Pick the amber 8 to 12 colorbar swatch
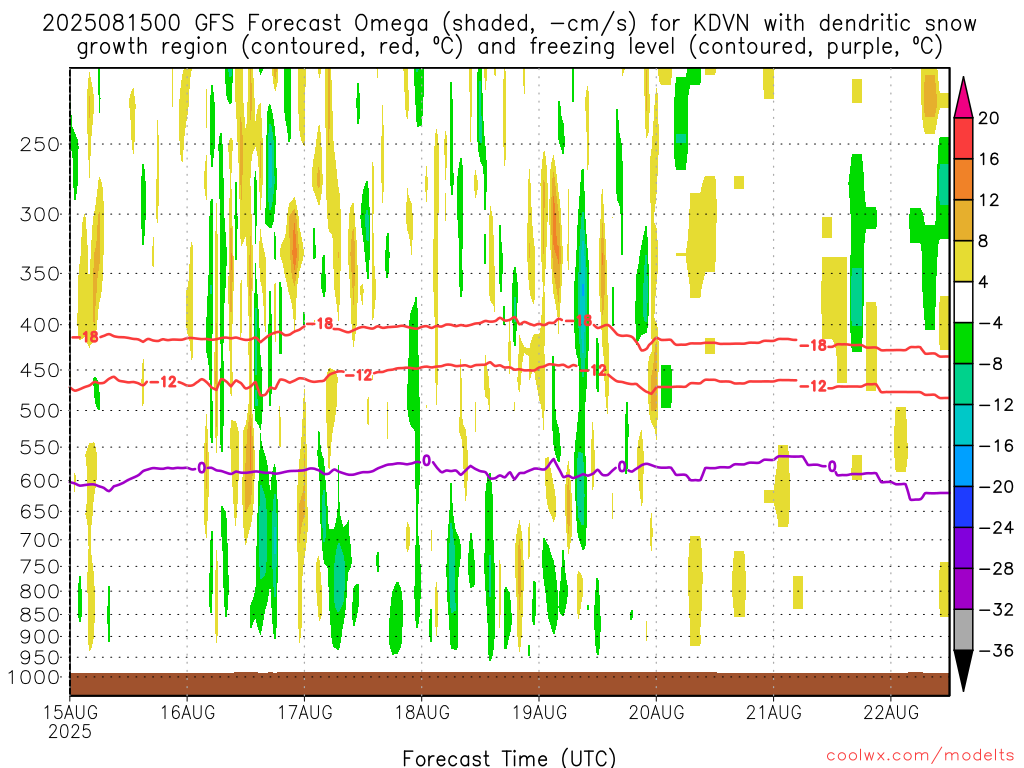The height and width of the screenshot is (768, 1024). (963, 221)
